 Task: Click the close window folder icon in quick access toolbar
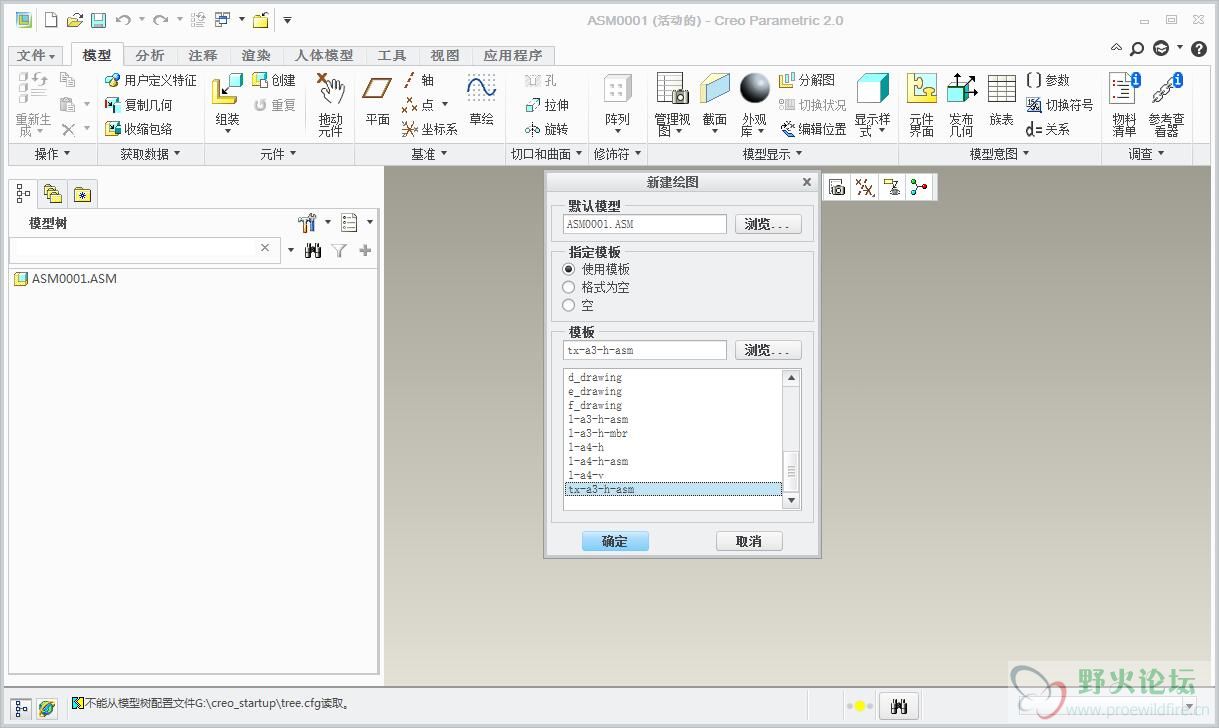click(x=260, y=20)
